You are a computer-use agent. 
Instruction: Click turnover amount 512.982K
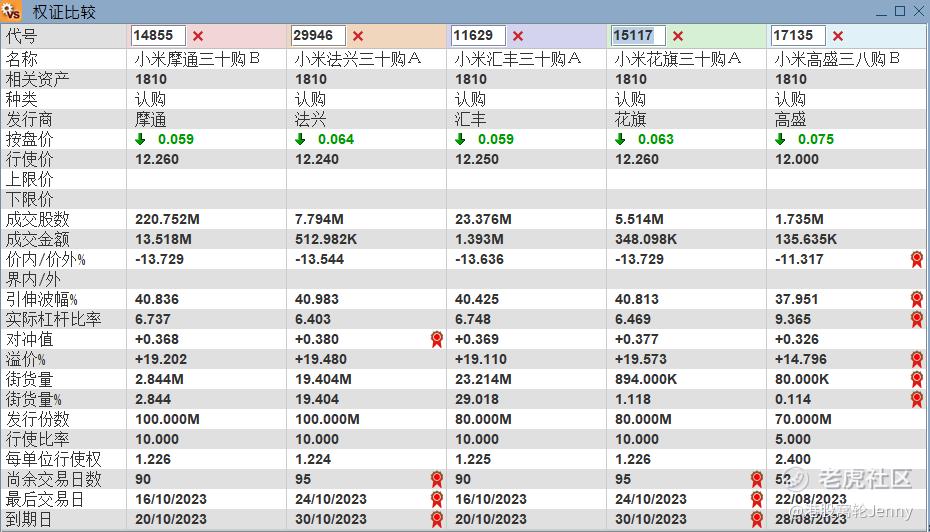(x=326, y=239)
